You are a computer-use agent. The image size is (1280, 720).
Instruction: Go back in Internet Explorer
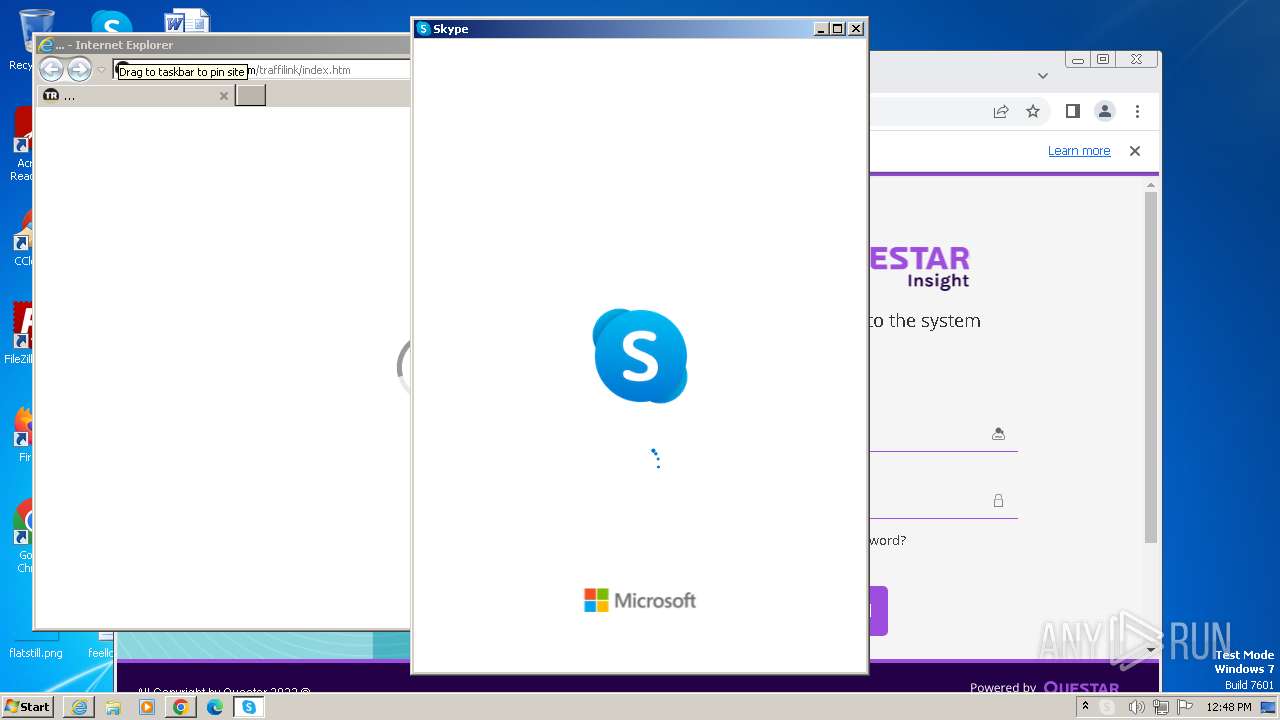coord(51,69)
